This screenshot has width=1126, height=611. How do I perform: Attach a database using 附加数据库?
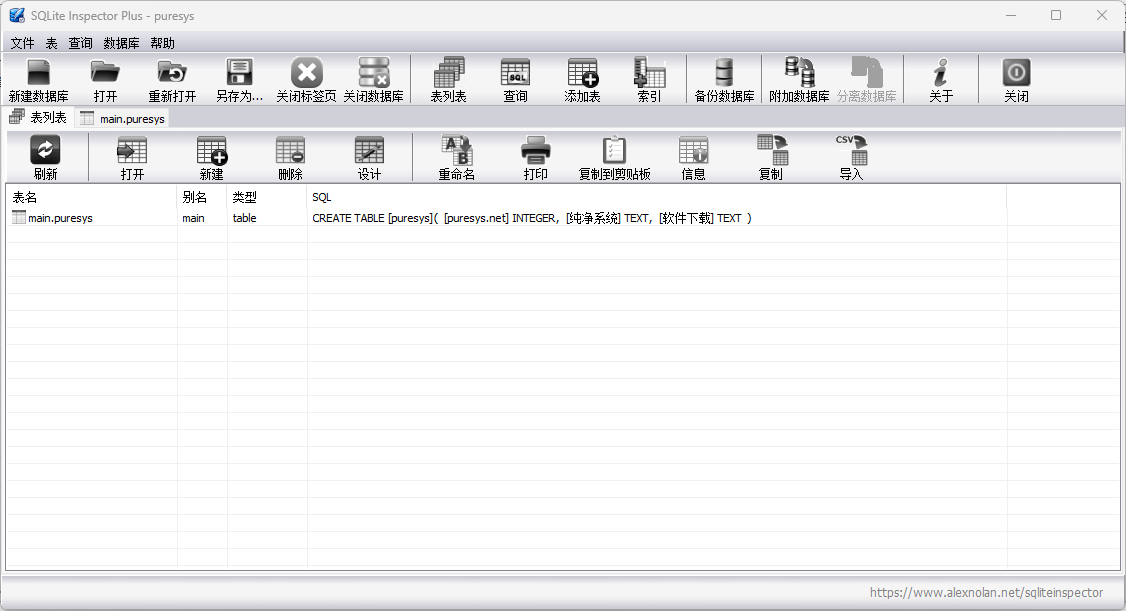click(797, 78)
